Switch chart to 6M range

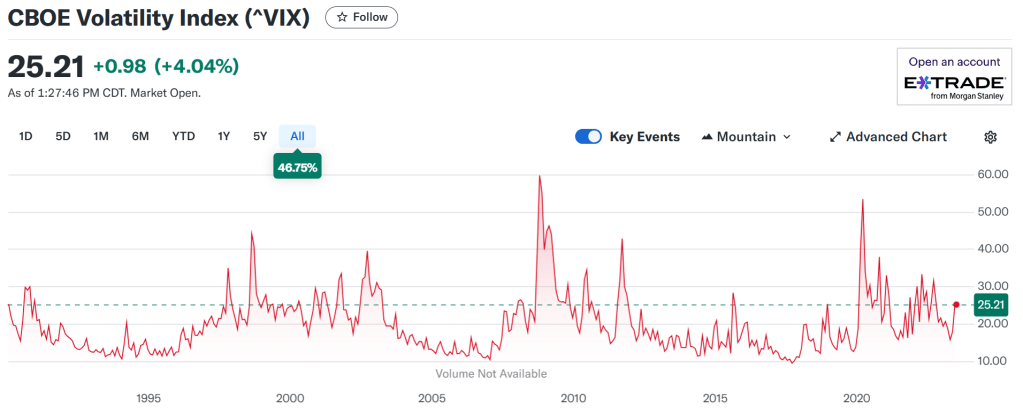click(x=140, y=136)
